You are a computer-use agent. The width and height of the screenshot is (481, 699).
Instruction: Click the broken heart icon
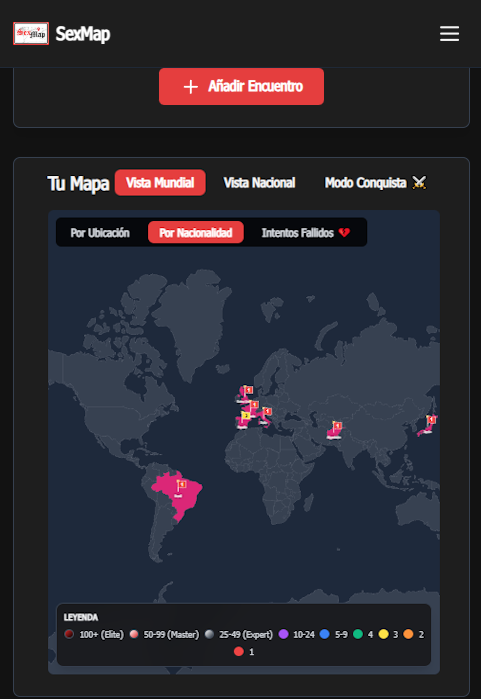[x=344, y=233]
